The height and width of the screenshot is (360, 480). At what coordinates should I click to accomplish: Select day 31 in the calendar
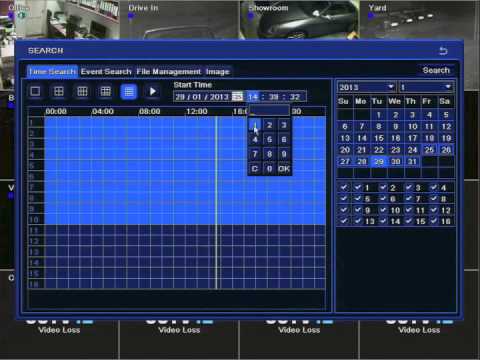pos(412,162)
